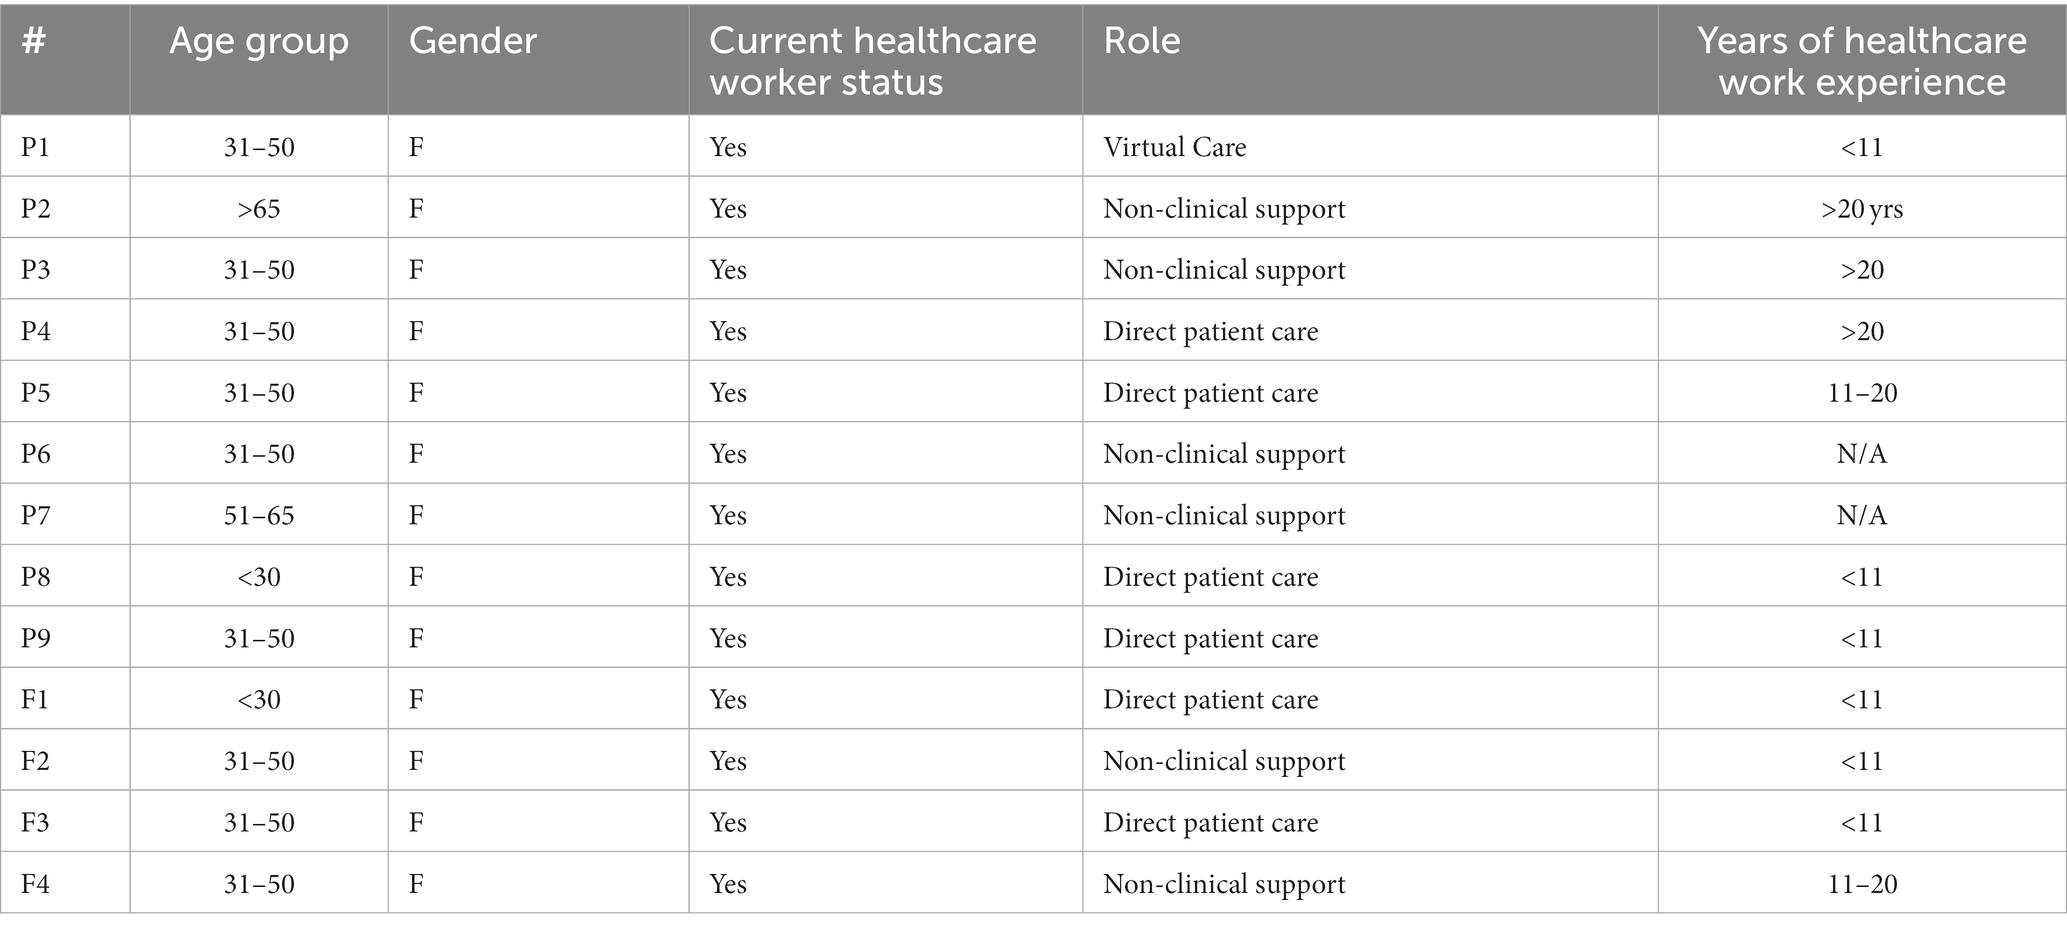Viewport: 2067px width, 928px height.
Task: Select P9's Yes status cell
Action: 728,639
